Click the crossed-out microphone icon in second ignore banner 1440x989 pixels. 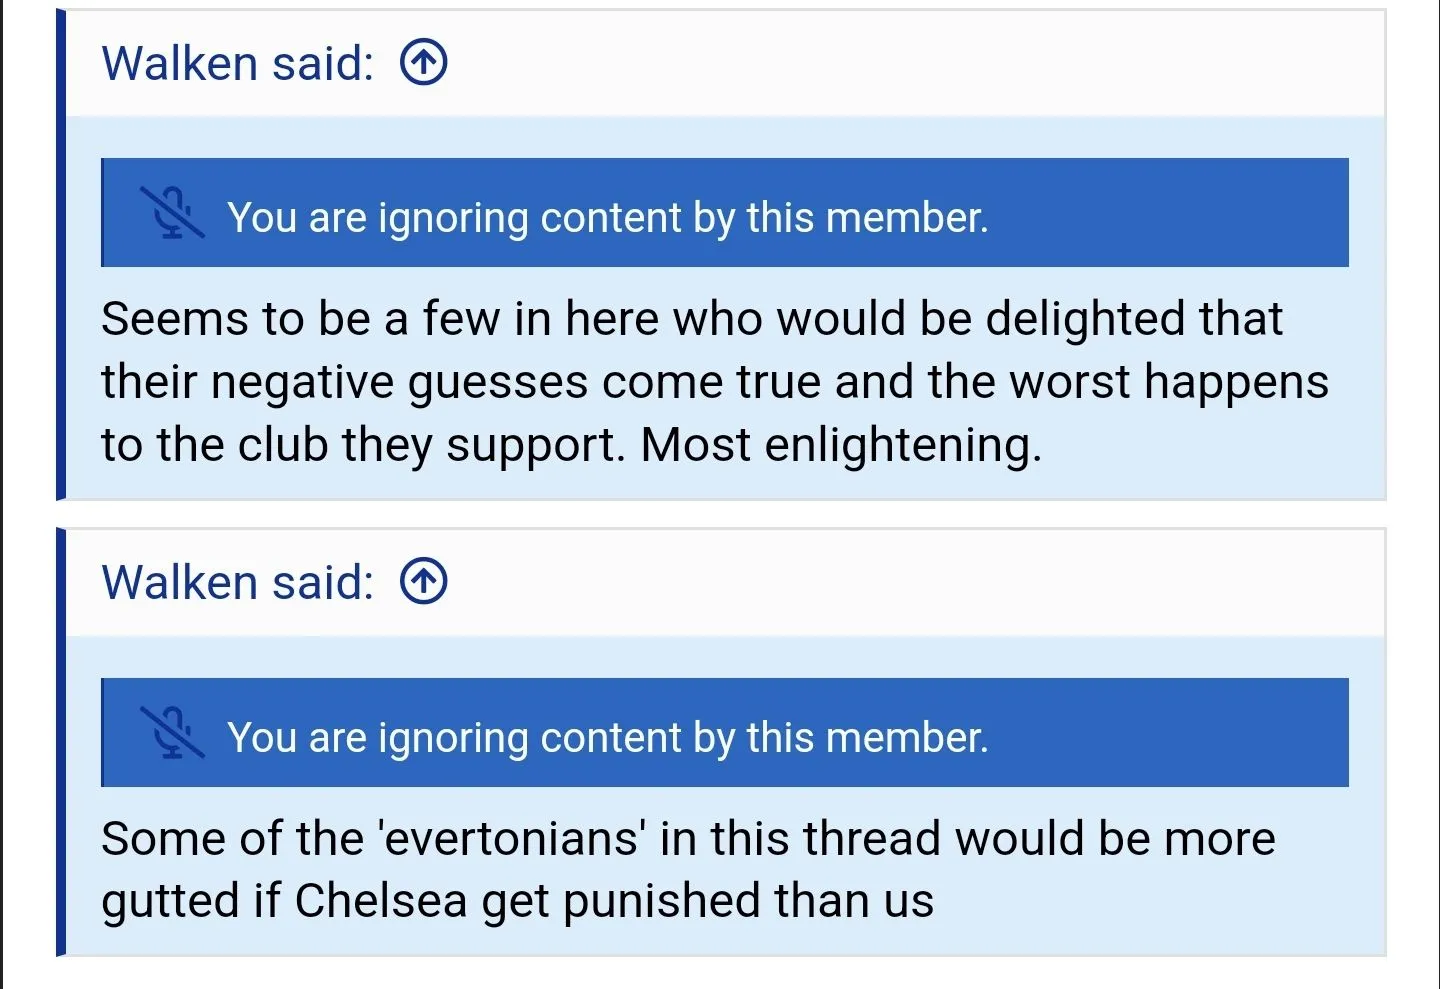(x=172, y=733)
